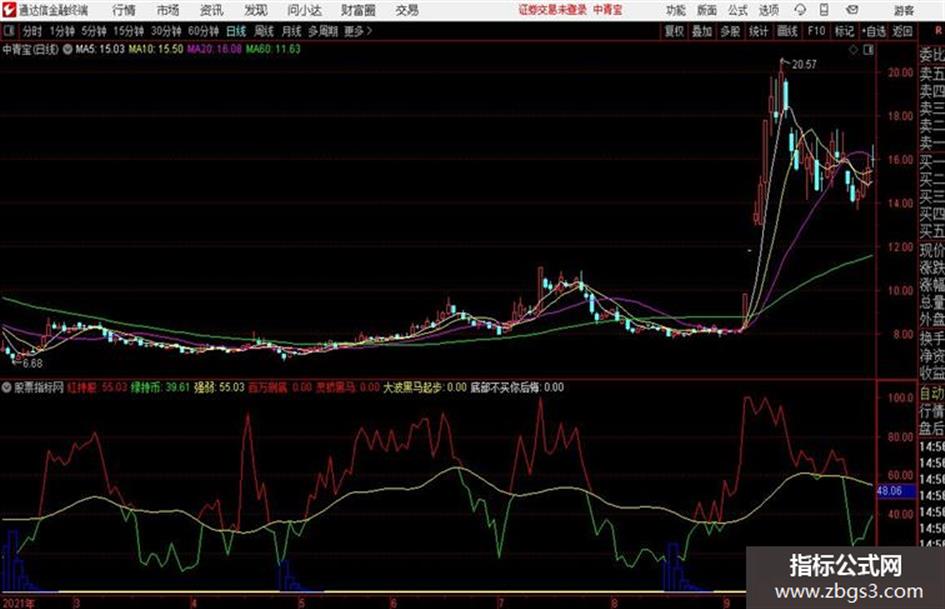
Task: Select the 周线 weekly chart tab
Action: [263, 31]
